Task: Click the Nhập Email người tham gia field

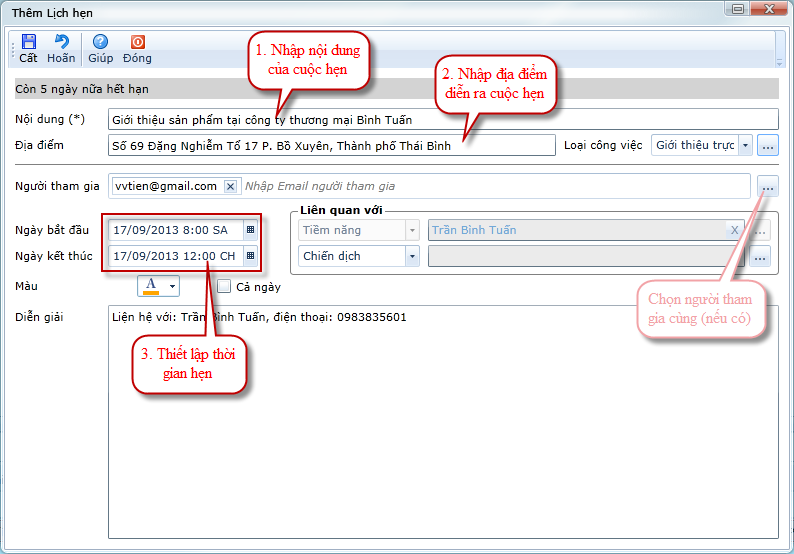Action: (x=490, y=186)
